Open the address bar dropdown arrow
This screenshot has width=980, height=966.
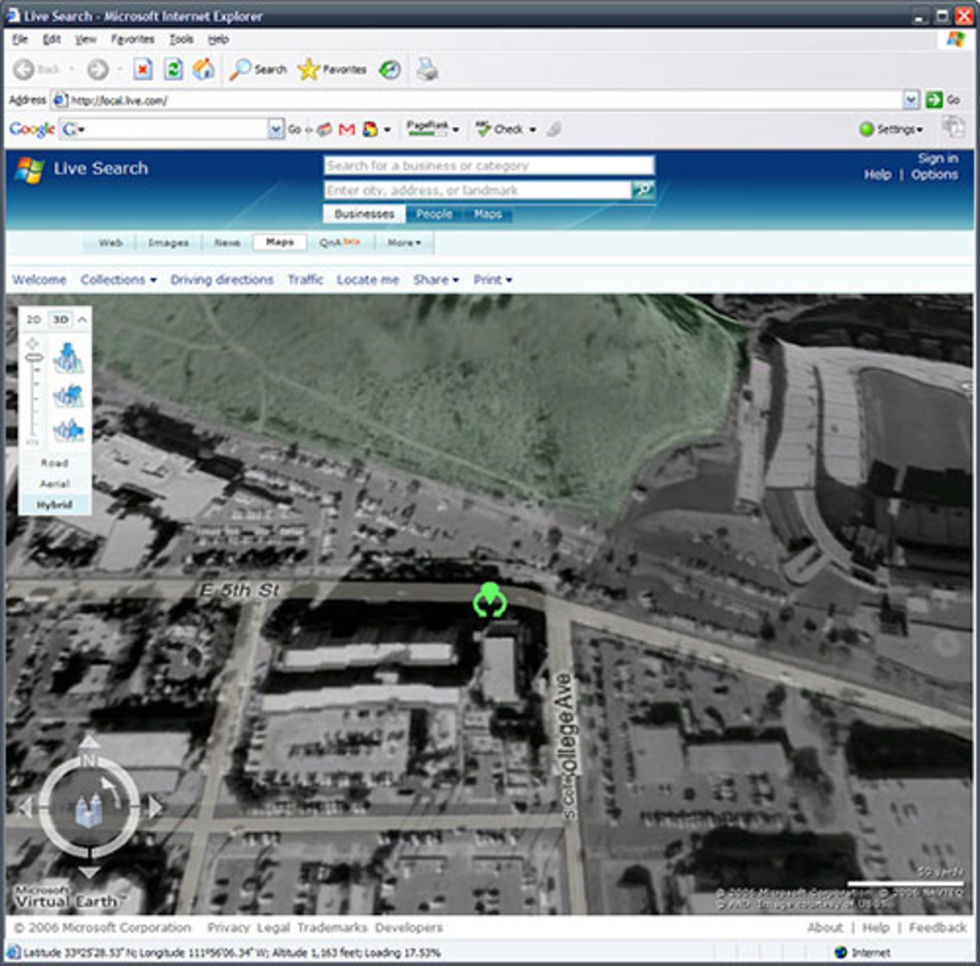910,100
